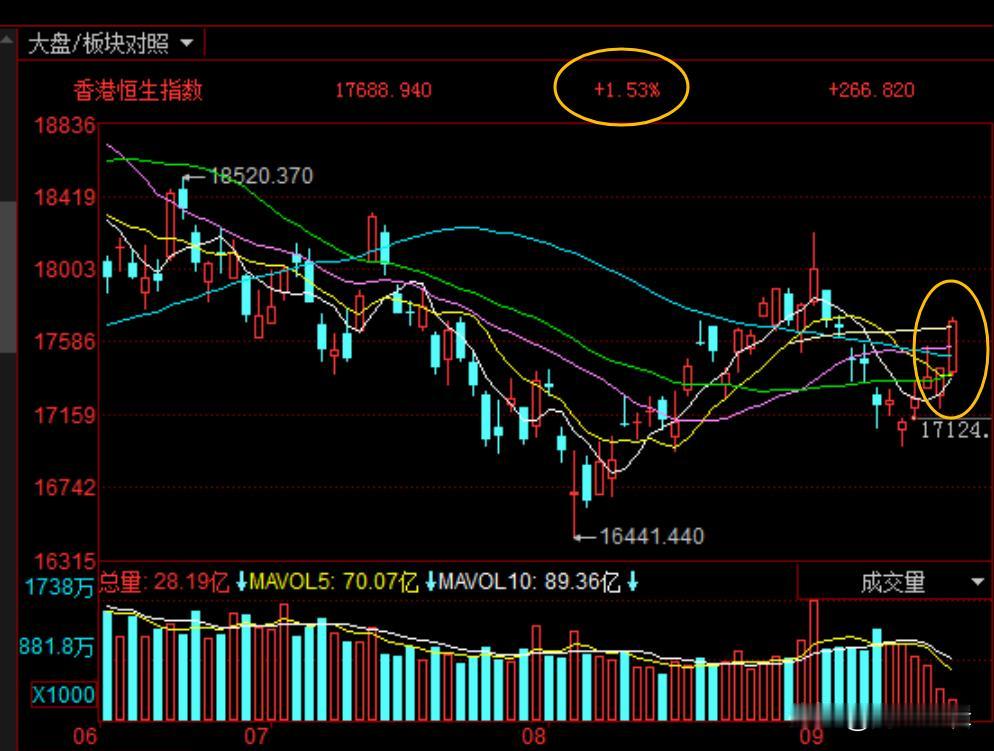Click the MAVOL5: 70.07亿 readout
The height and width of the screenshot is (751, 994).
(334, 581)
